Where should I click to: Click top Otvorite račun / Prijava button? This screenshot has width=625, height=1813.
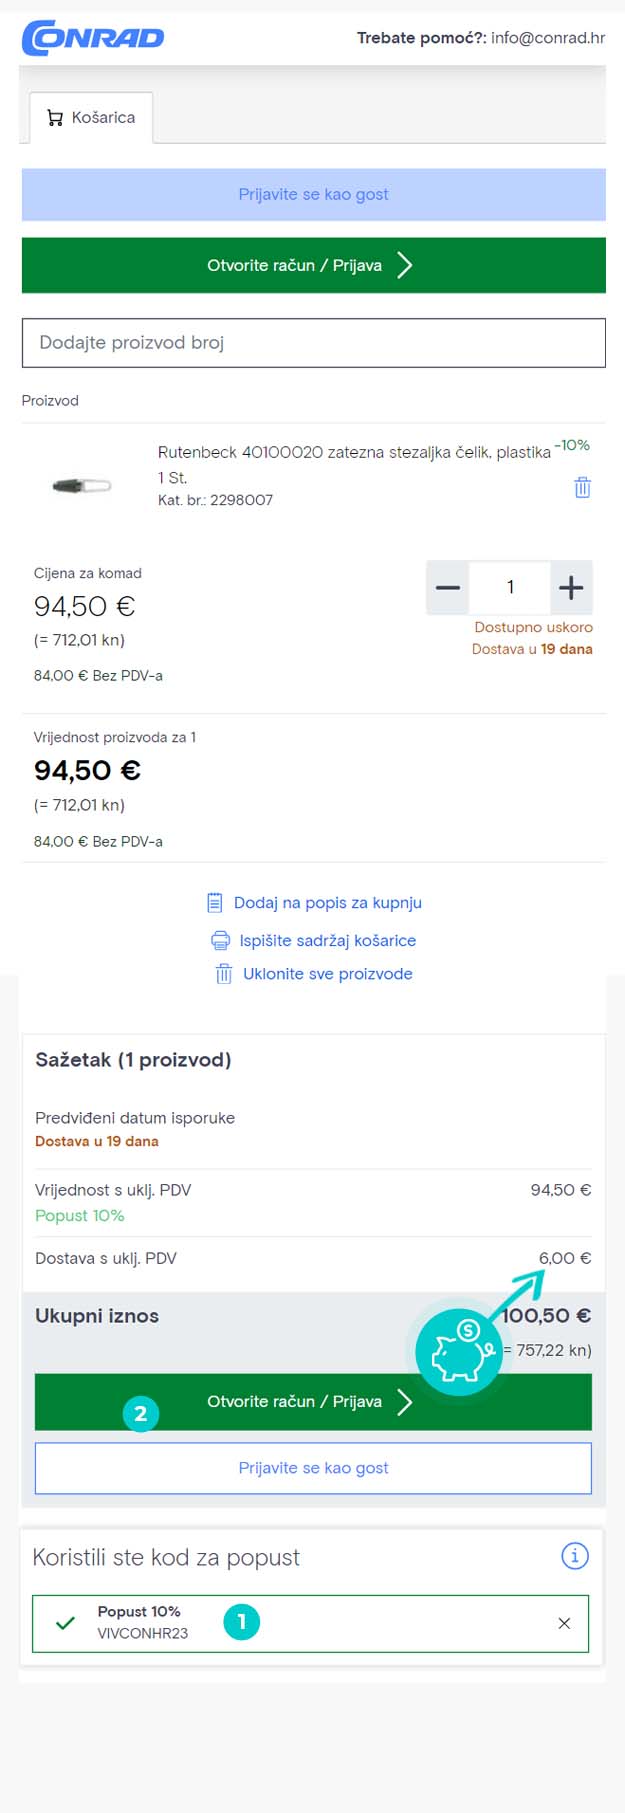coord(314,265)
